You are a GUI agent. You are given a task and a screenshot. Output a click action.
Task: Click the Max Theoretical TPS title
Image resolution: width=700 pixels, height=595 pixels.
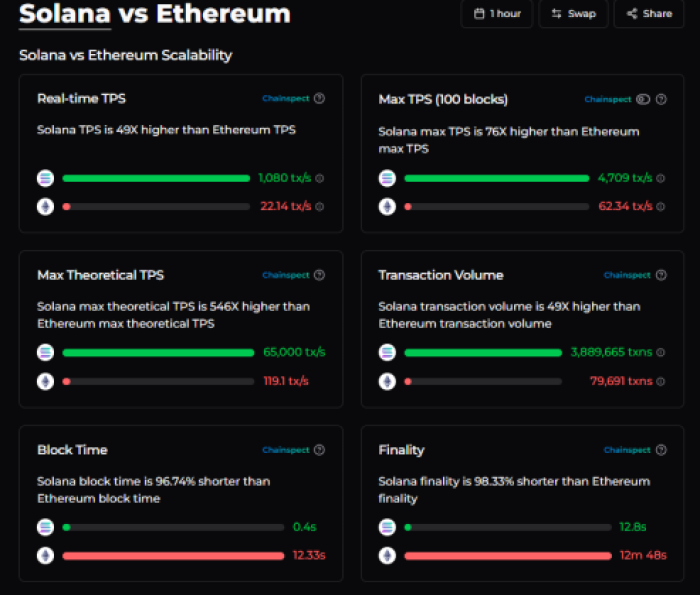click(100, 275)
